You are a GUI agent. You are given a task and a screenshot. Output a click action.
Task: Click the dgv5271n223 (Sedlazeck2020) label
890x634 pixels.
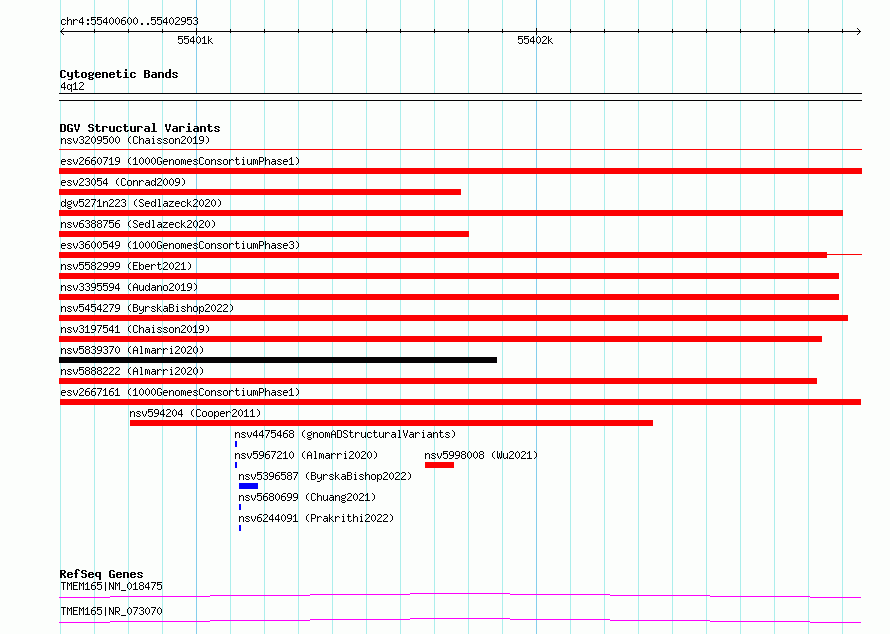click(x=141, y=203)
